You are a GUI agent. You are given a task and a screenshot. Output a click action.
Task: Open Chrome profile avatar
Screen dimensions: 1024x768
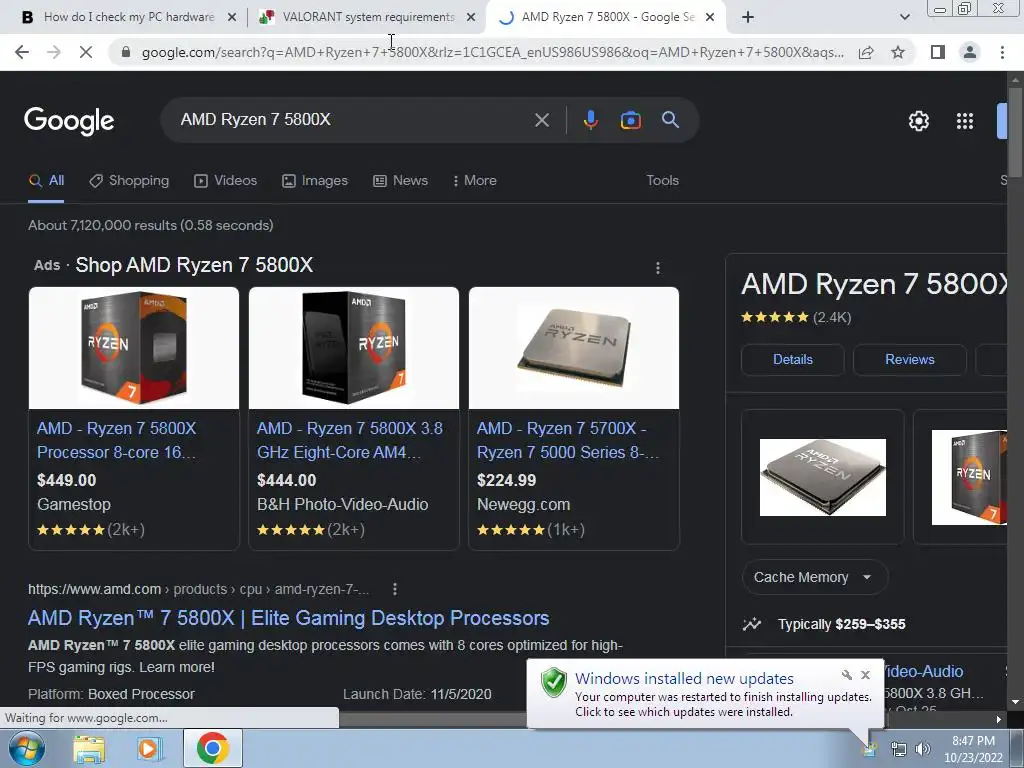(970, 52)
